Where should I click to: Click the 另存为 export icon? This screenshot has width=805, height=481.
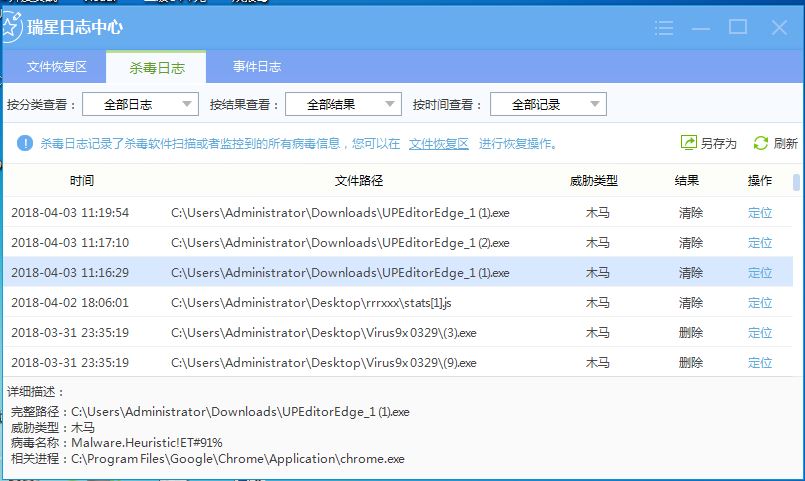tap(688, 142)
